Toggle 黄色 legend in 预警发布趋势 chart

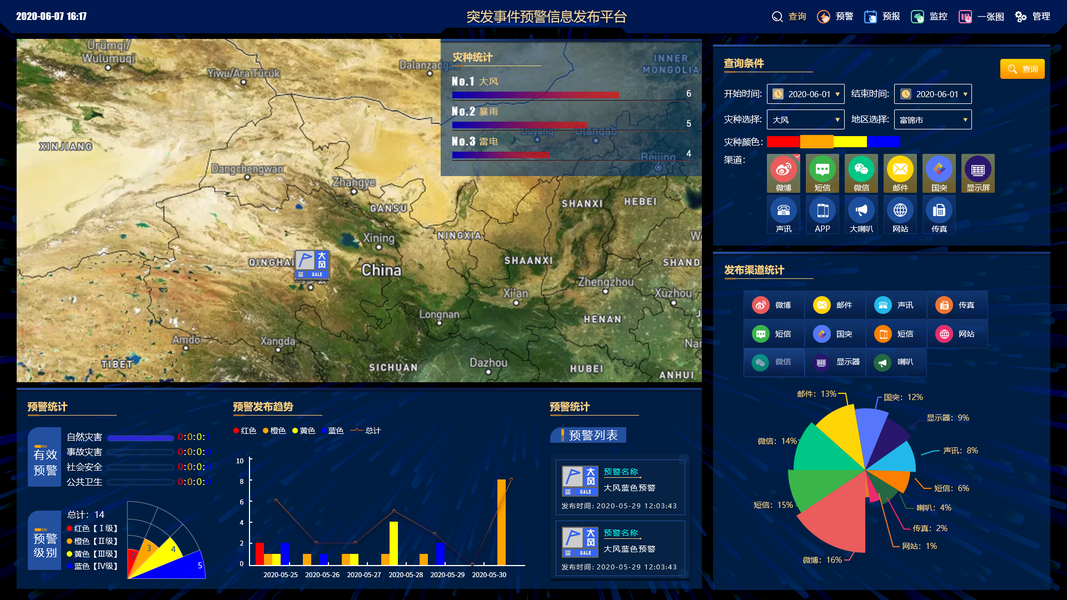303,431
